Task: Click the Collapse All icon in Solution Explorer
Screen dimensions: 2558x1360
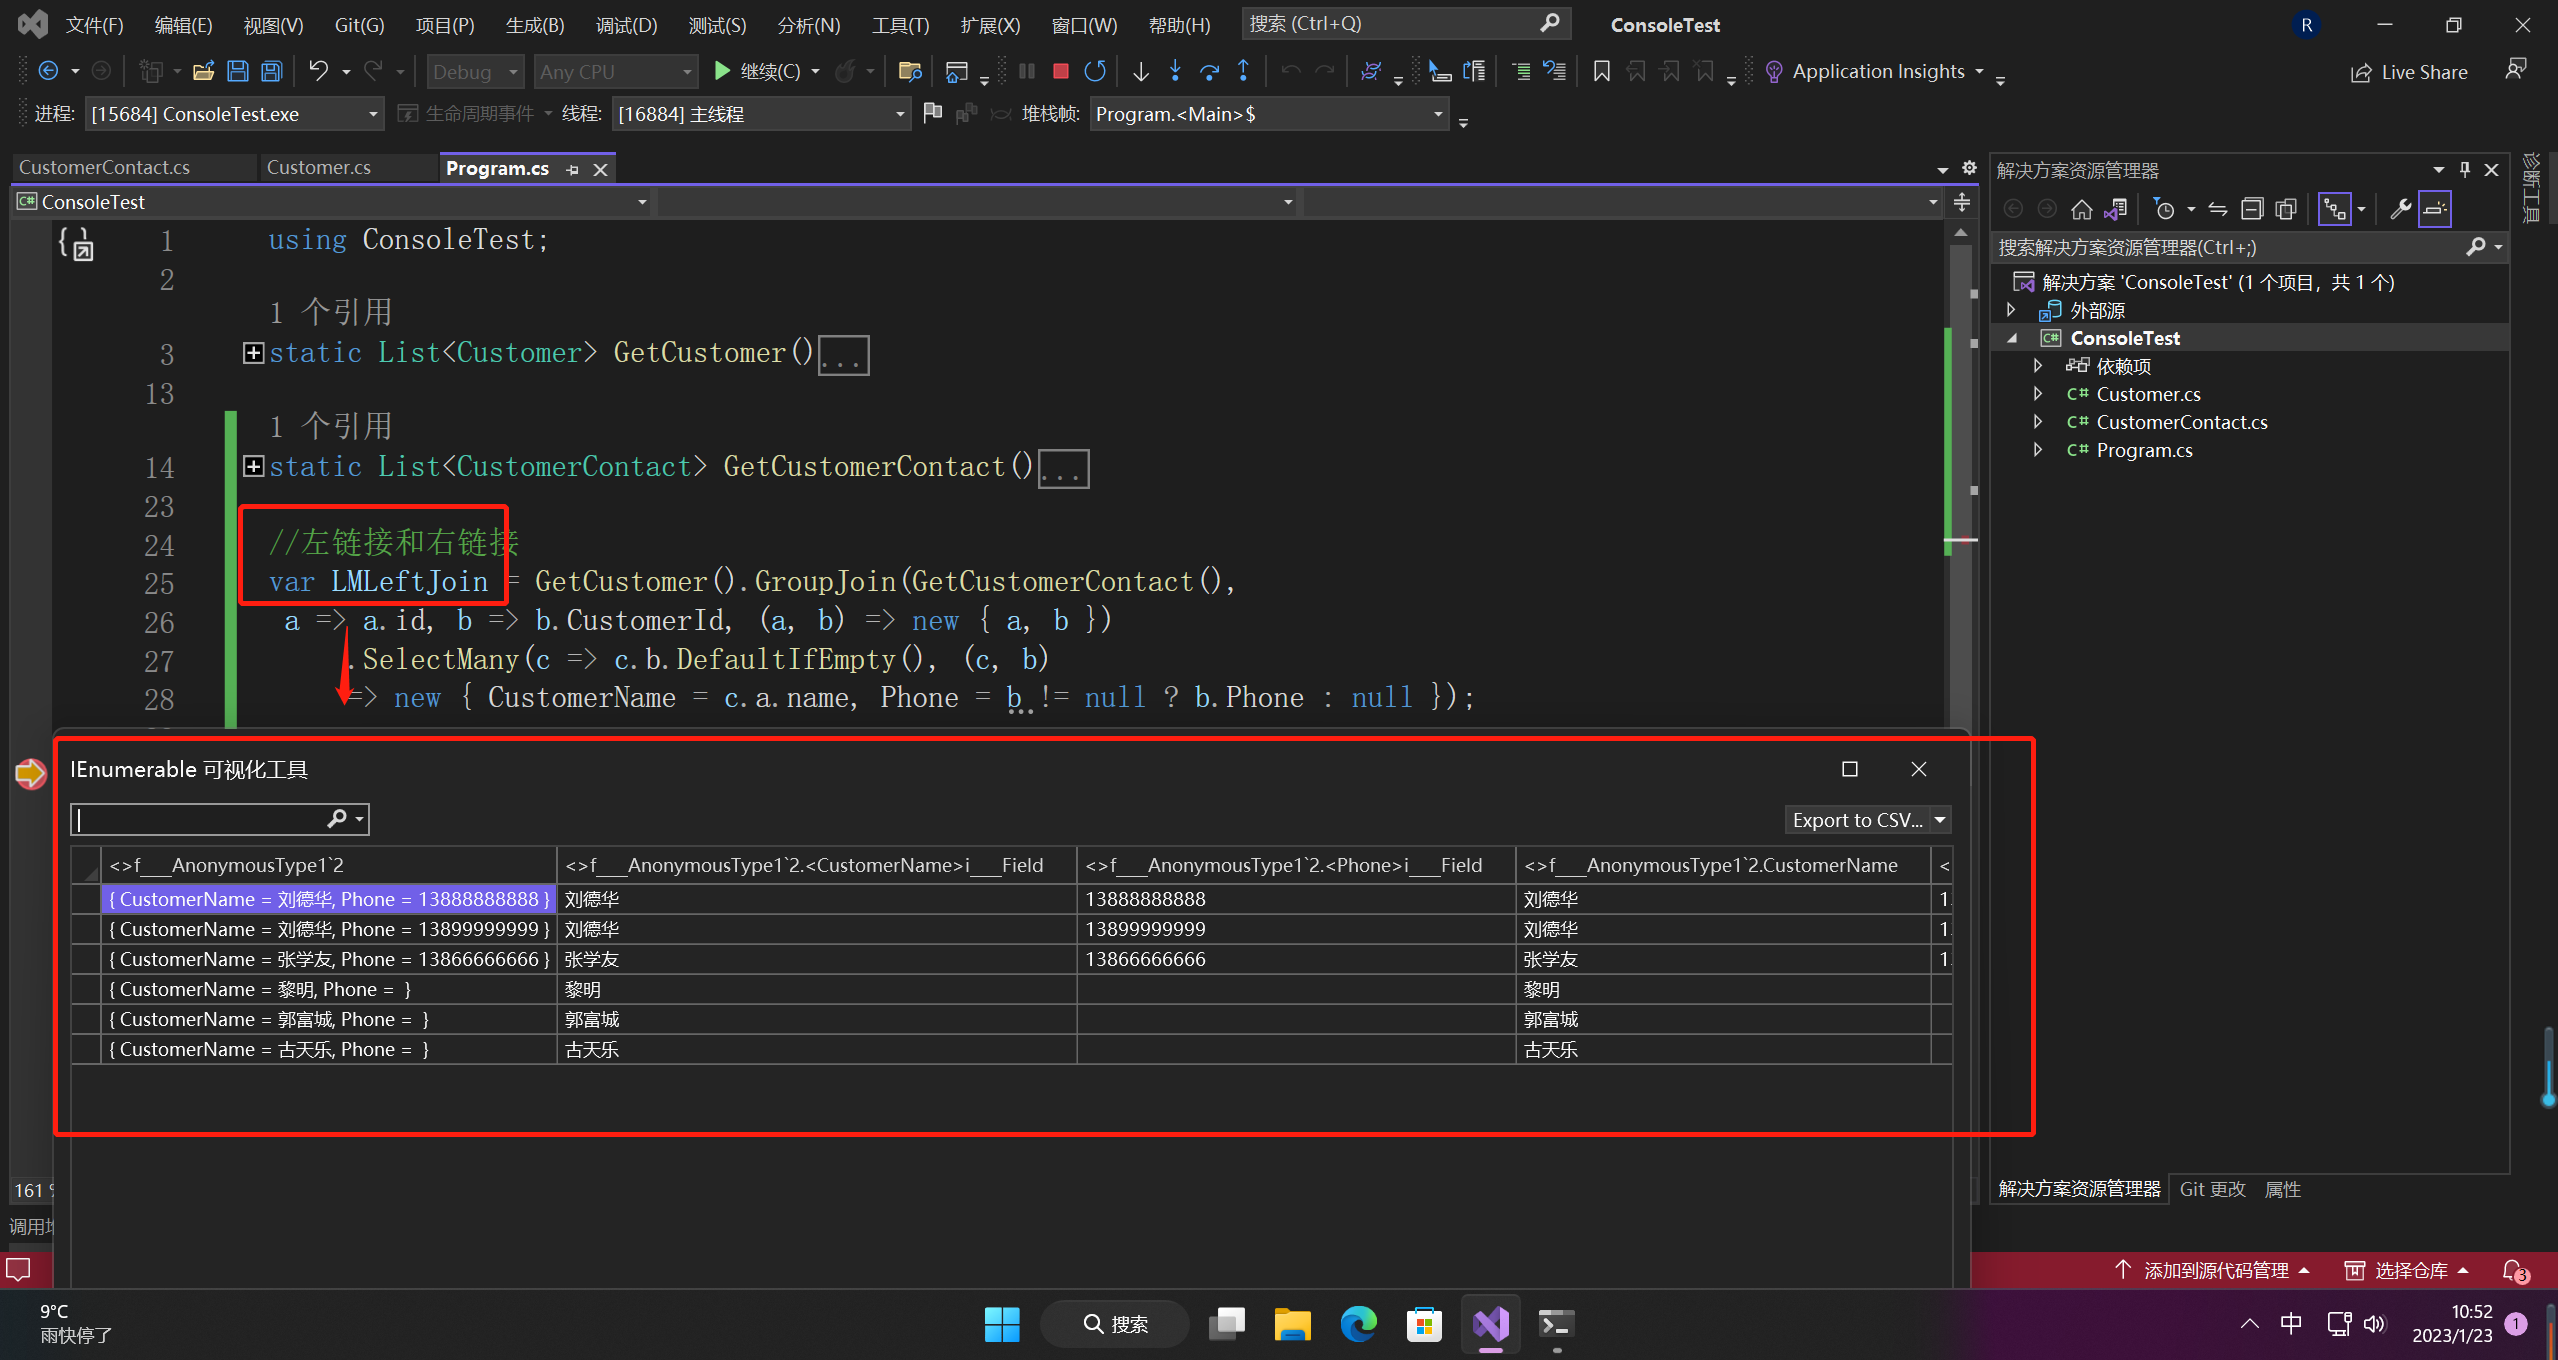Action: pyautogui.click(x=2252, y=209)
